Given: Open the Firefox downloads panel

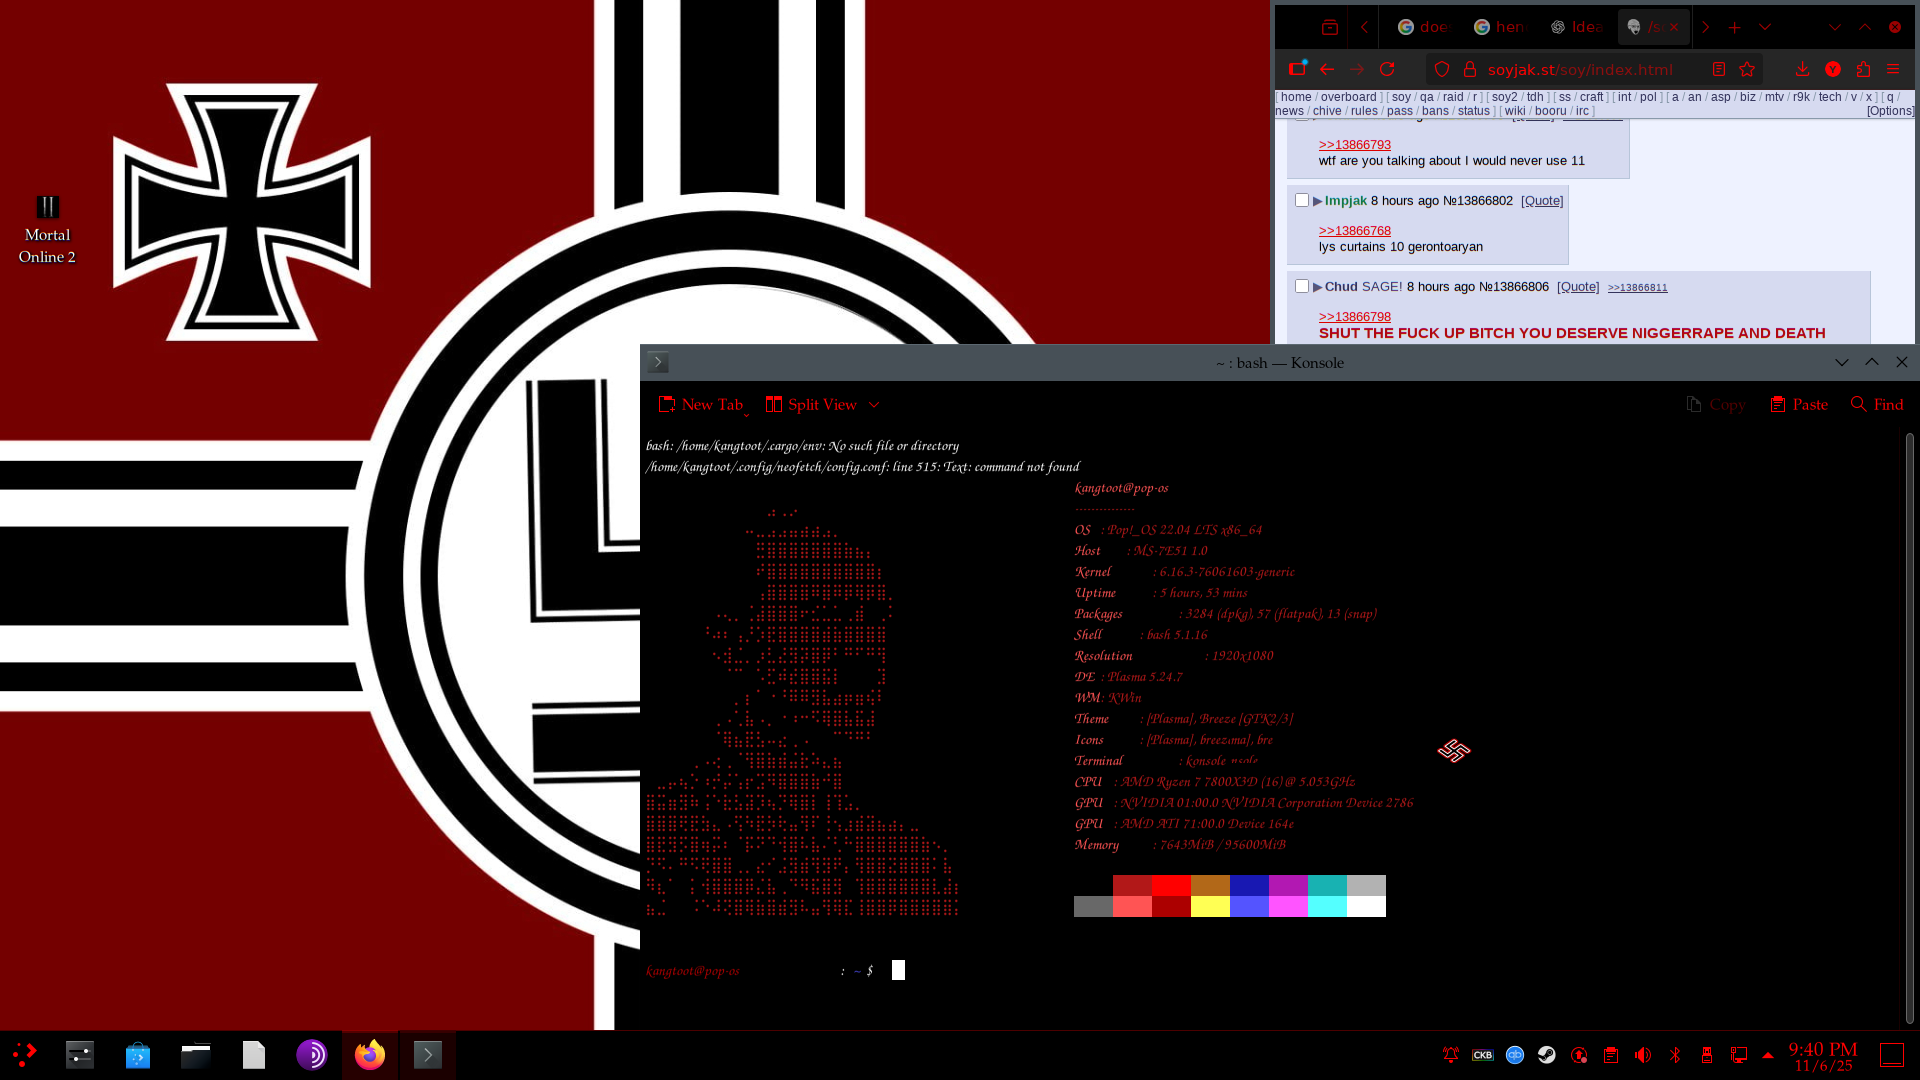Looking at the screenshot, I should 1802,69.
